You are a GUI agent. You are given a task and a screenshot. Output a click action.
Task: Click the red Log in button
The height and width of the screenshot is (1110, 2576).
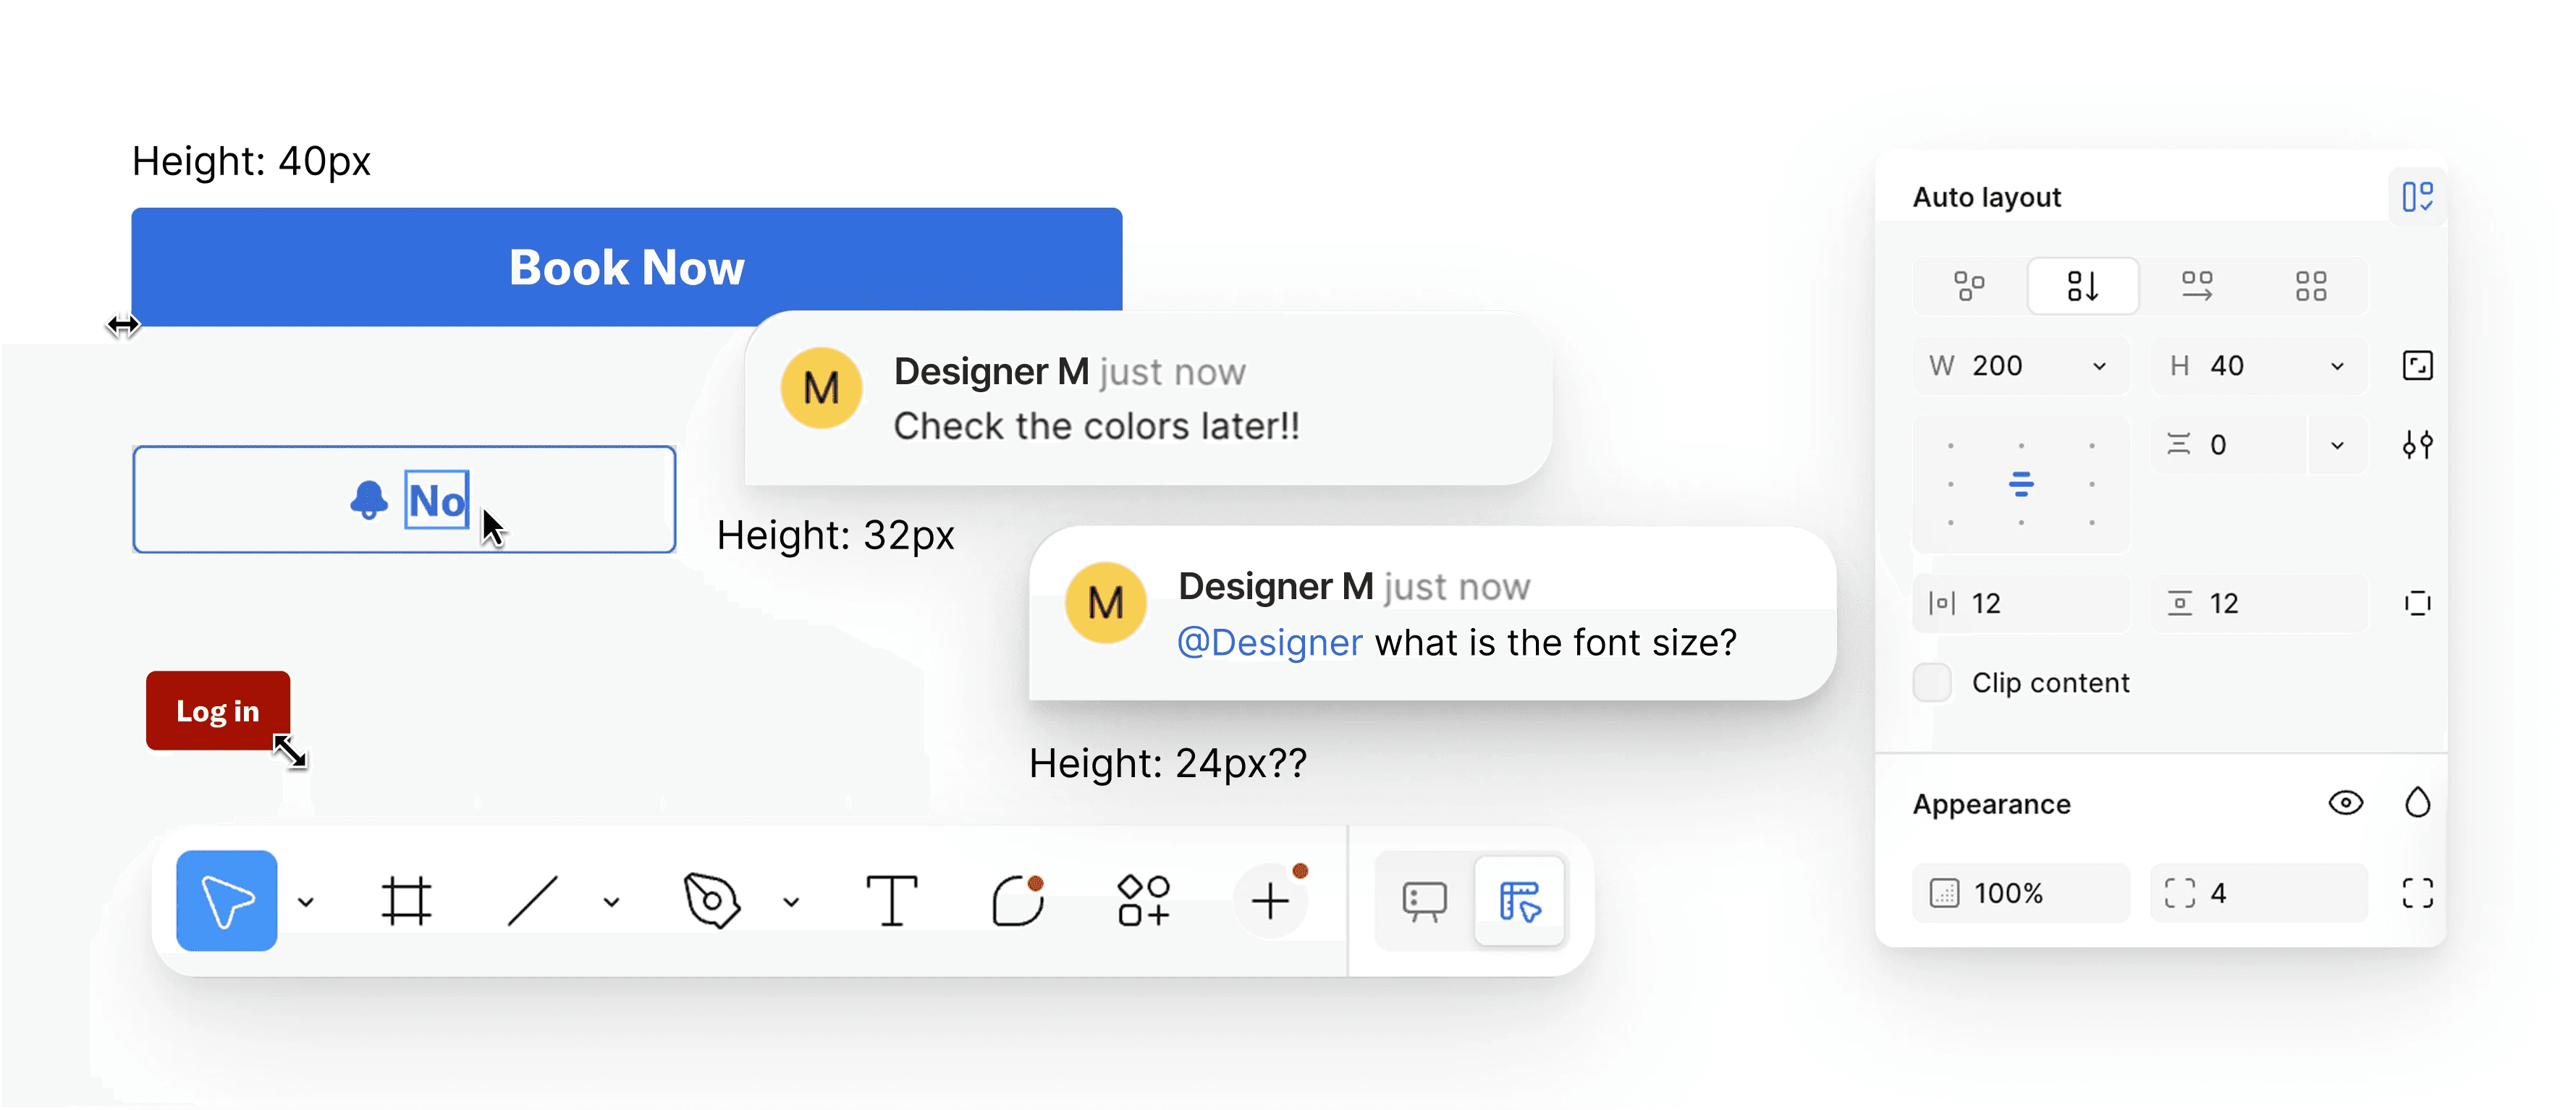click(218, 710)
